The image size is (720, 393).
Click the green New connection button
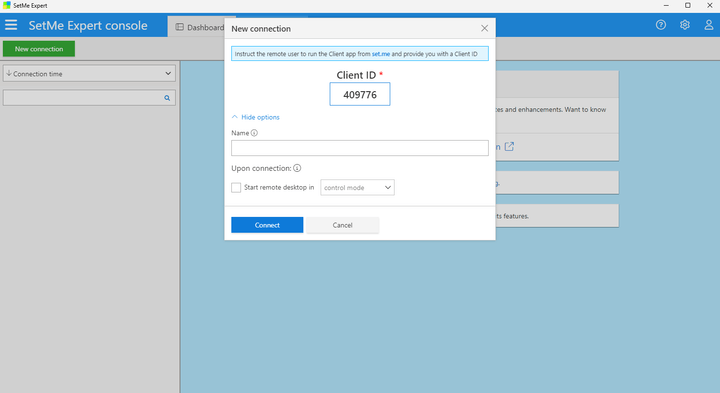(39, 49)
